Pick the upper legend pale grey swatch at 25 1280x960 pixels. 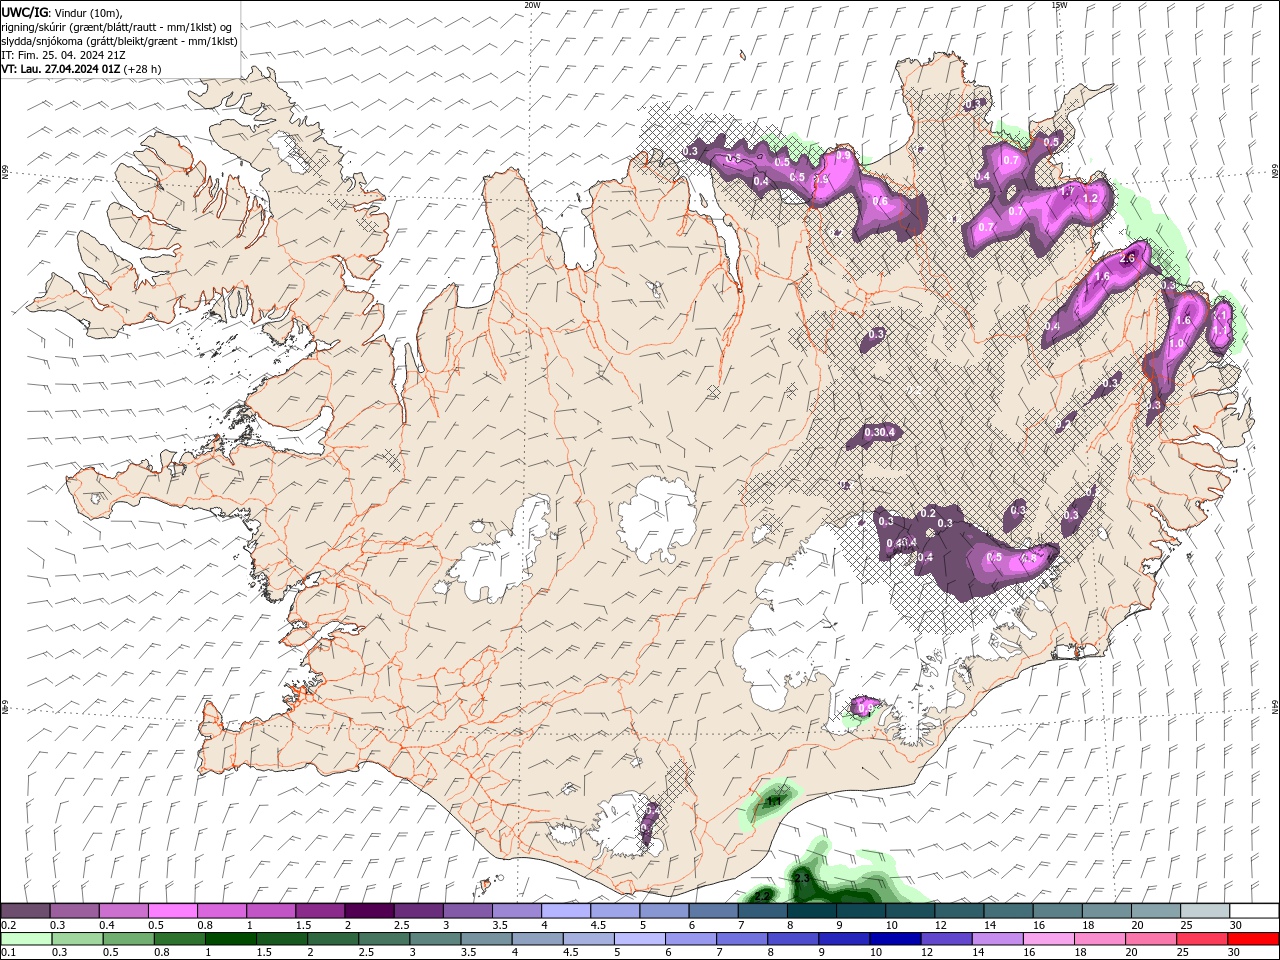(1204, 910)
